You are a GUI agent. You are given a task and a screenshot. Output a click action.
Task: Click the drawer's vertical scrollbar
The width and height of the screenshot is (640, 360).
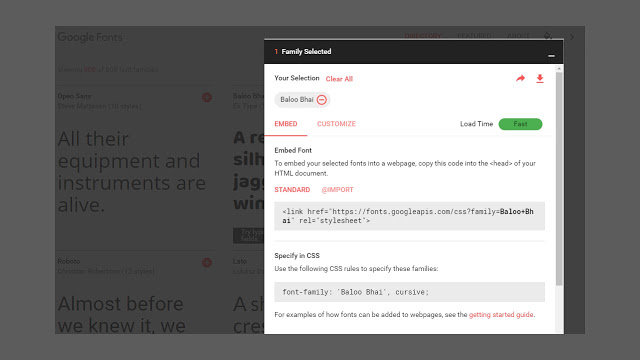coord(559,179)
